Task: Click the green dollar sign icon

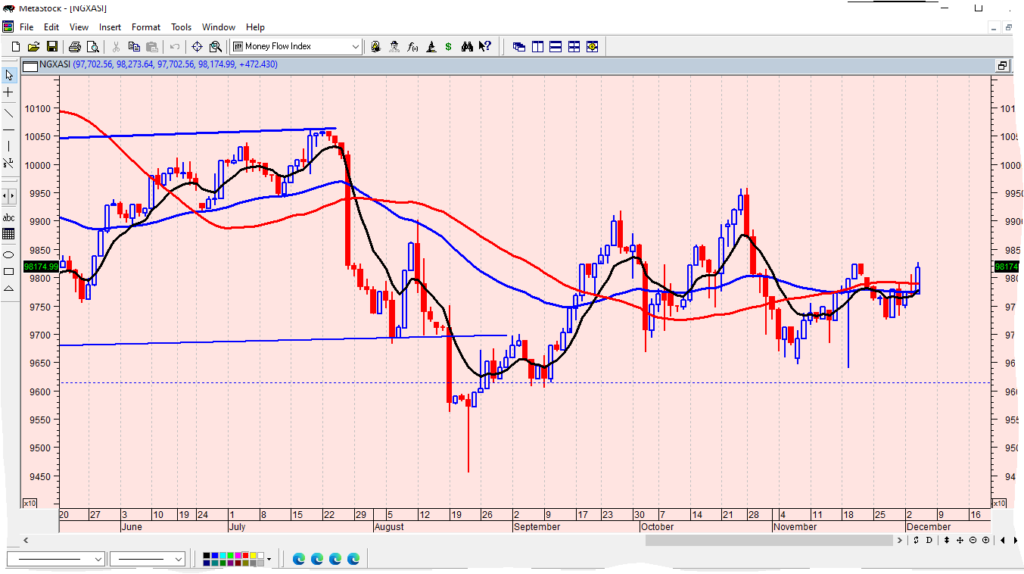Action: 447,46
